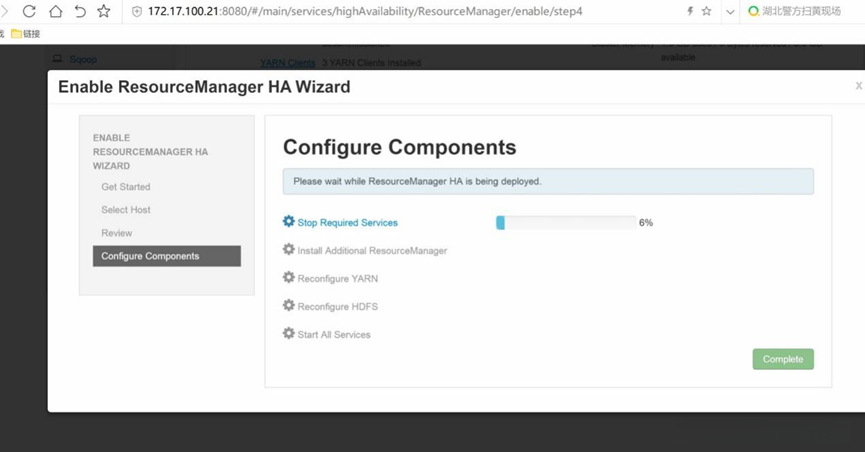Click gear icon beside Start All Services

(289, 334)
